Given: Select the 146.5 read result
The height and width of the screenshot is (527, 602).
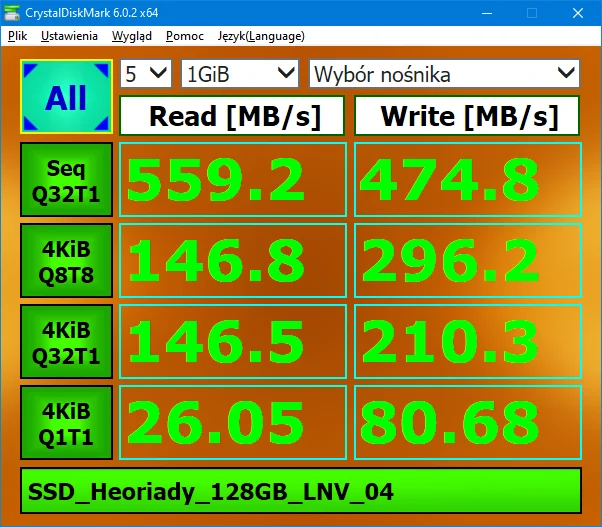Looking at the screenshot, I should tap(233, 342).
